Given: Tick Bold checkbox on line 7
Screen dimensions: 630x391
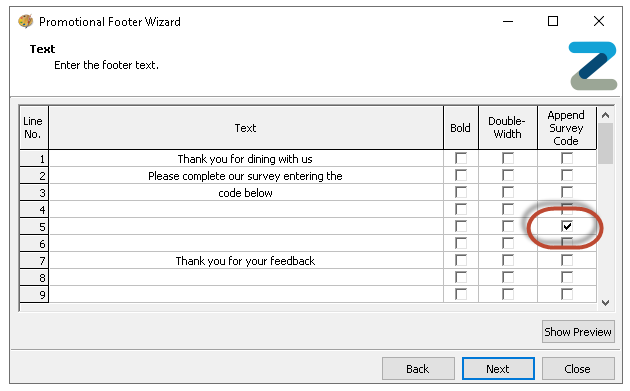Looking at the screenshot, I should point(461,260).
